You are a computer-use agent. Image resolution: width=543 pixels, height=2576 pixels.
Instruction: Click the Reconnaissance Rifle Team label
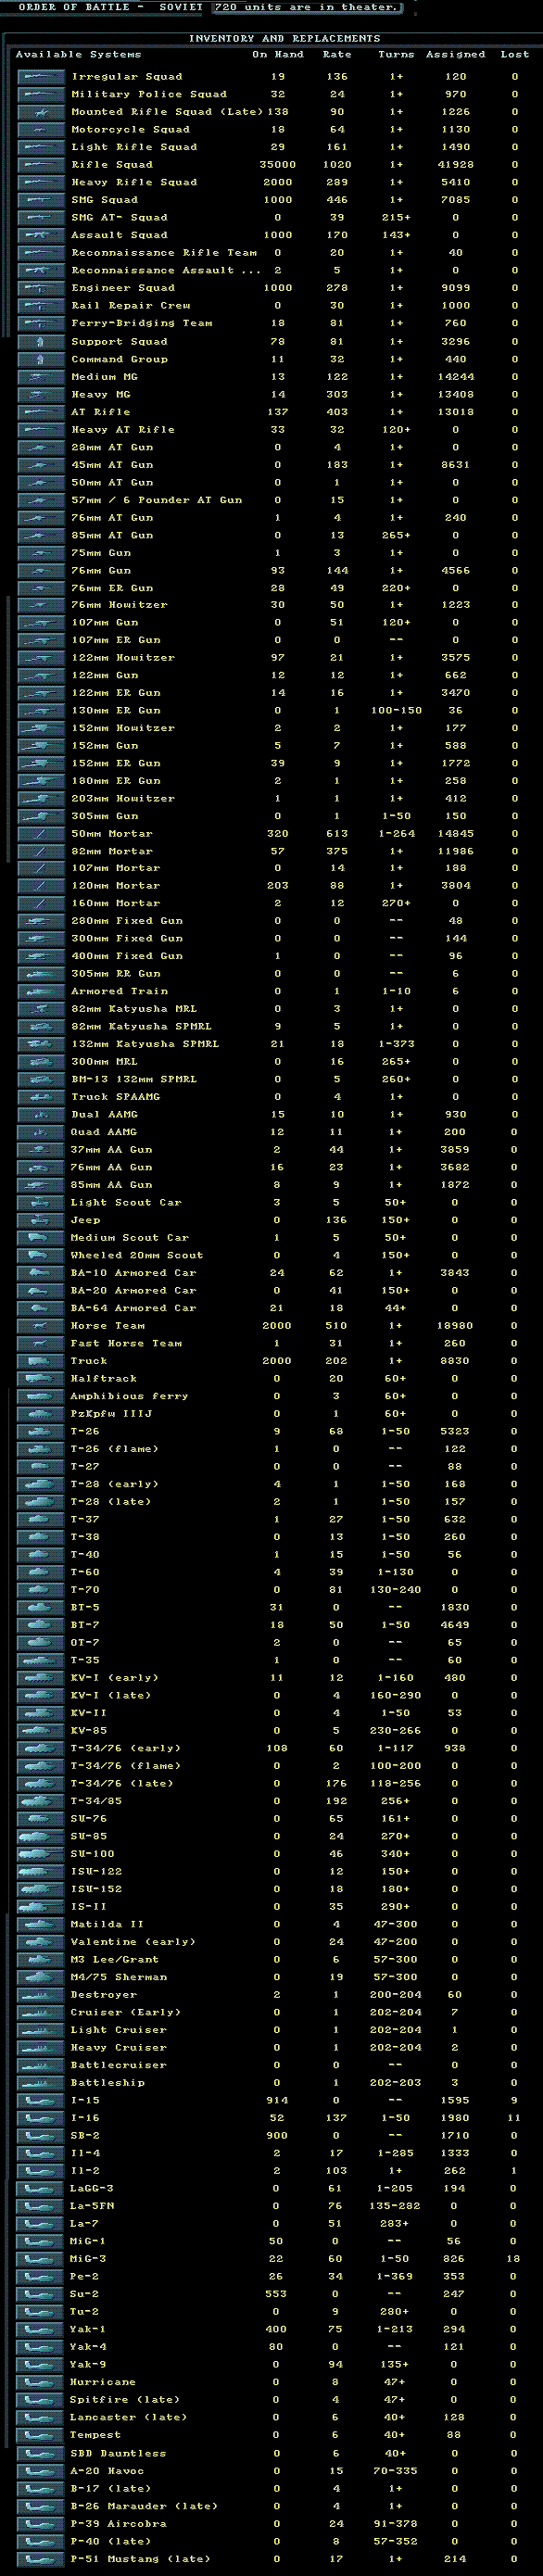(x=164, y=253)
